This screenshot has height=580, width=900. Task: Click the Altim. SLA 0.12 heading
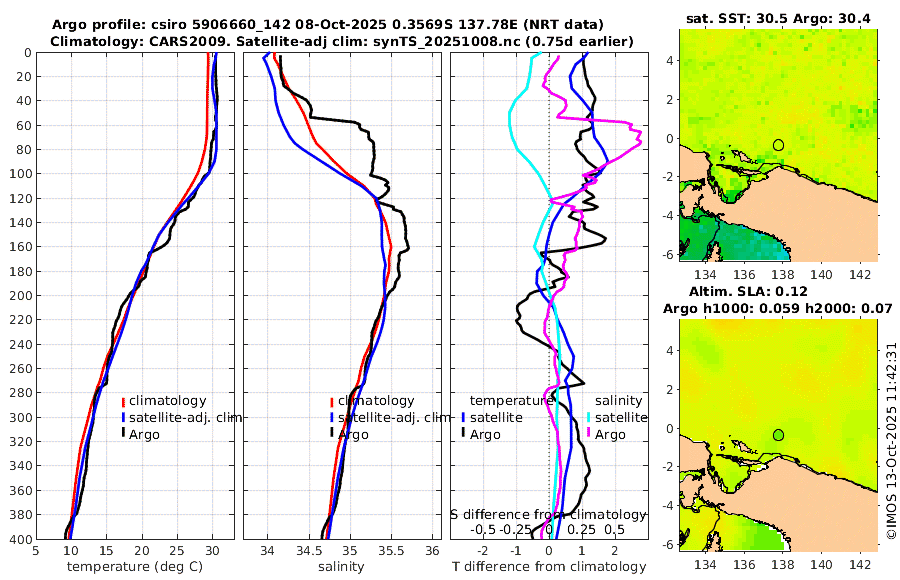(x=748, y=291)
